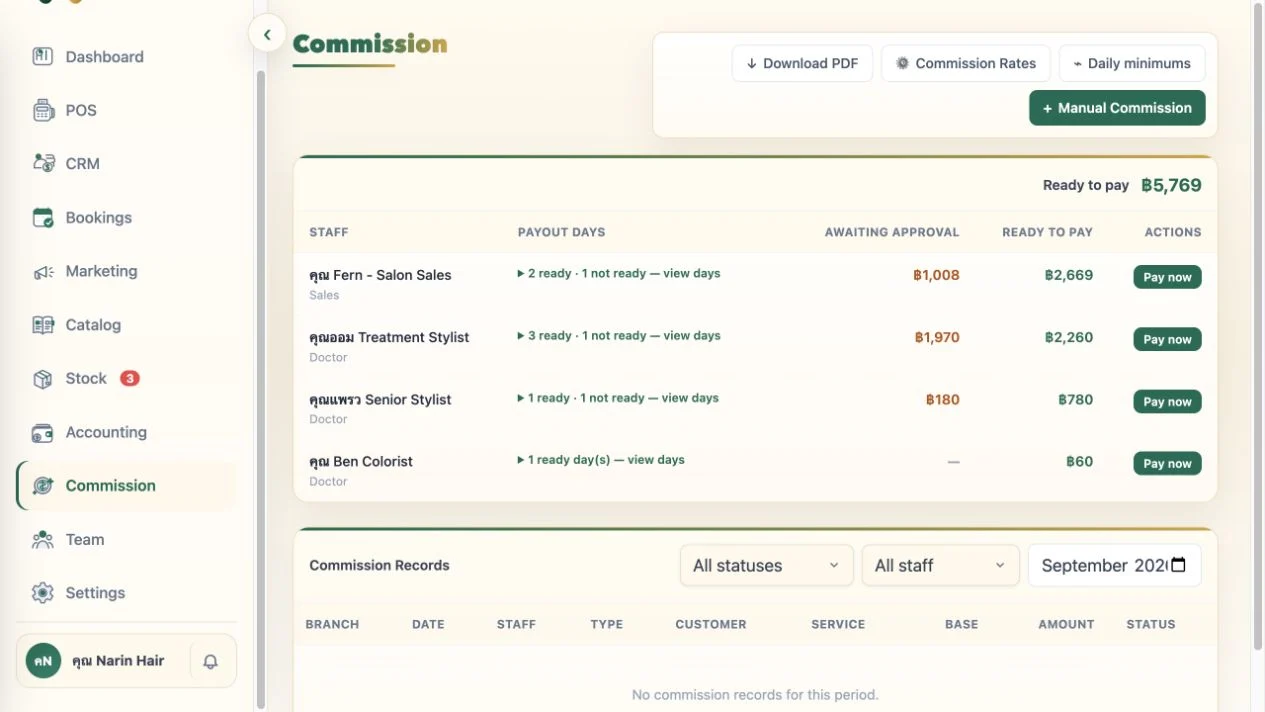Click the STATUS column header in records
The width and height of the screenshot is (1265, 712).
click(x=1151, y=624)
